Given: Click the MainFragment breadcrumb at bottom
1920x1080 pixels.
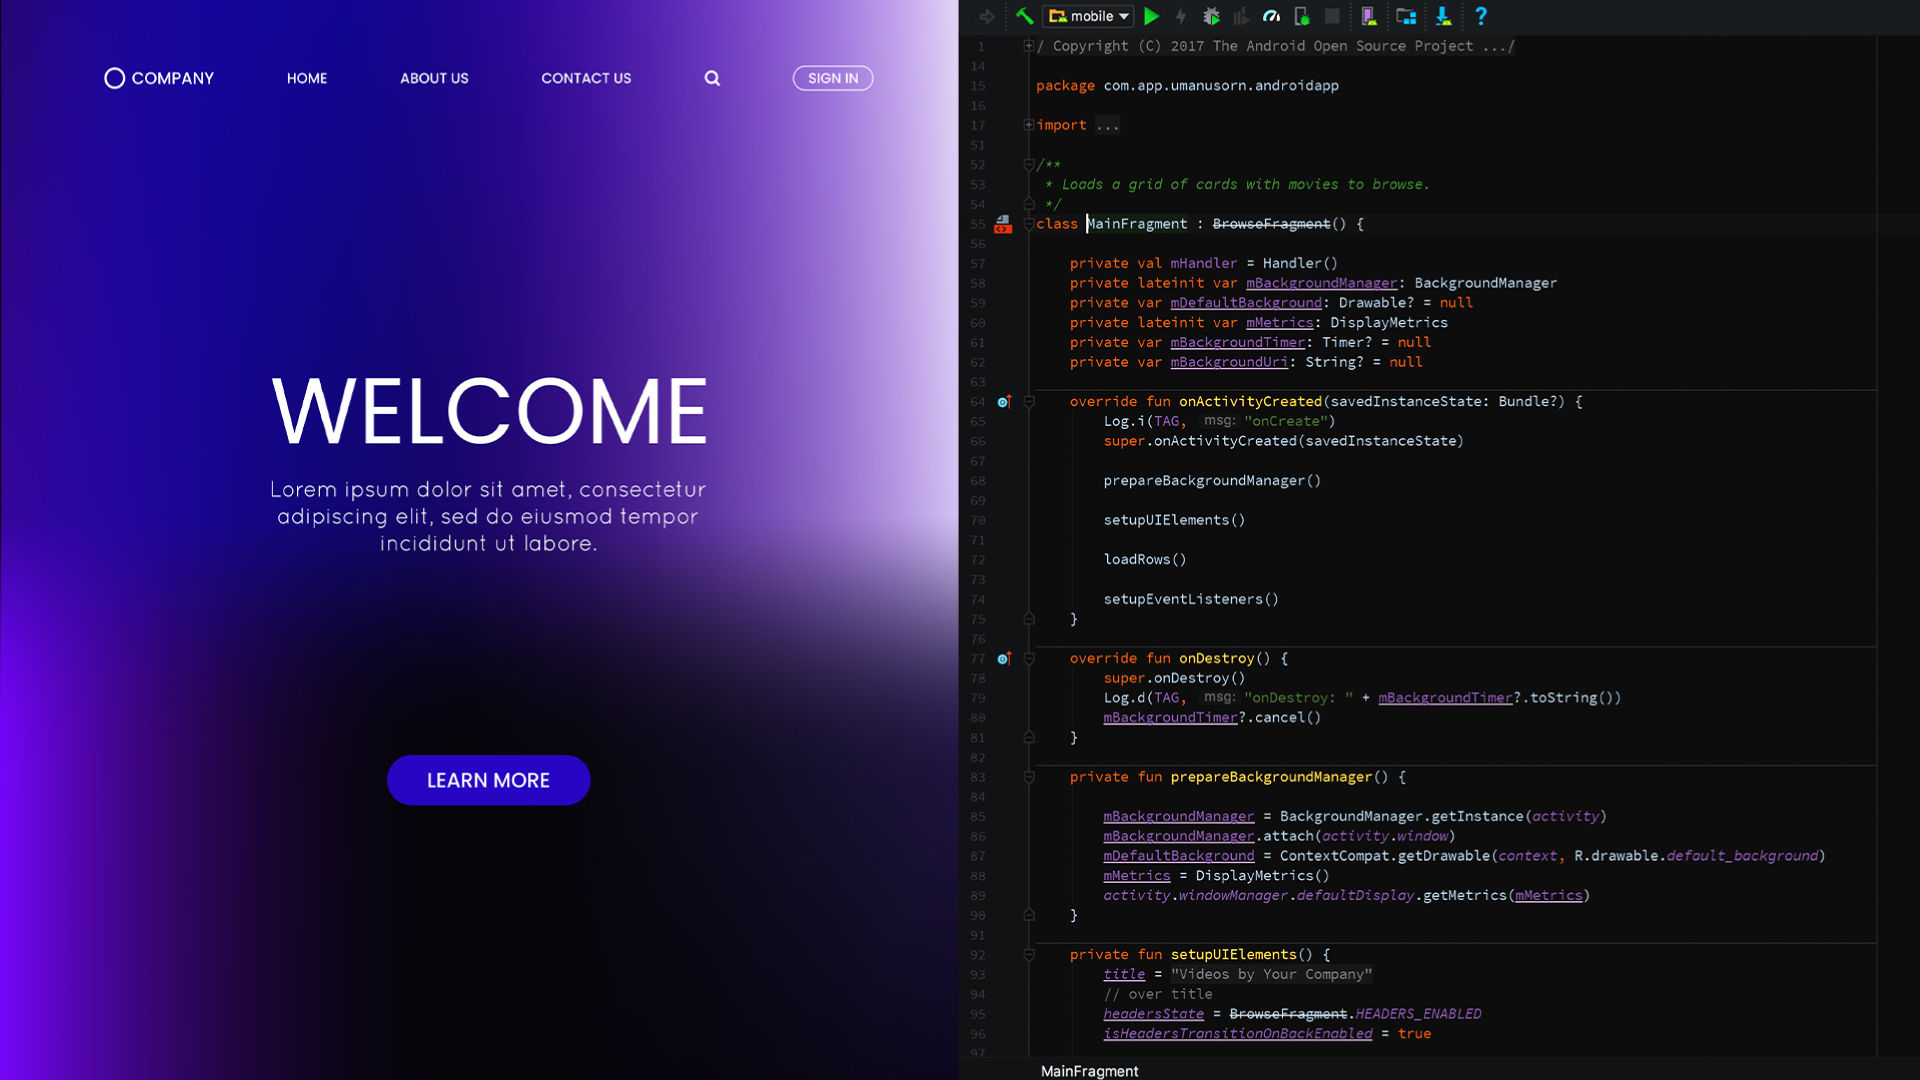Looking at the screenshot, I should click(1089, 1070).
